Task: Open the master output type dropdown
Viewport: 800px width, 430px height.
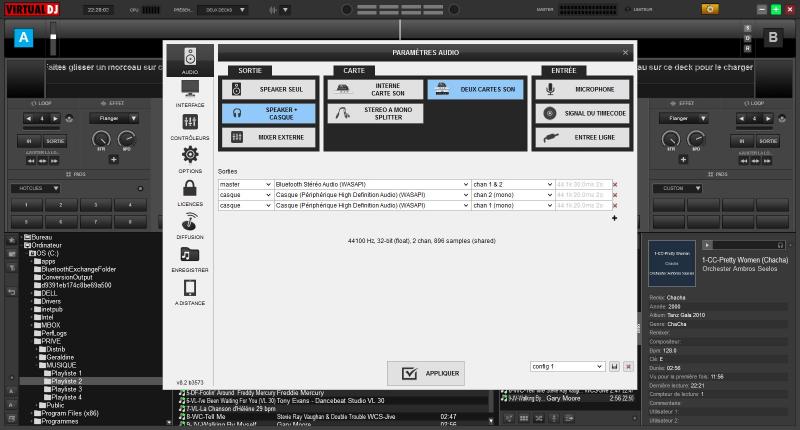Action: coord(245,184)
